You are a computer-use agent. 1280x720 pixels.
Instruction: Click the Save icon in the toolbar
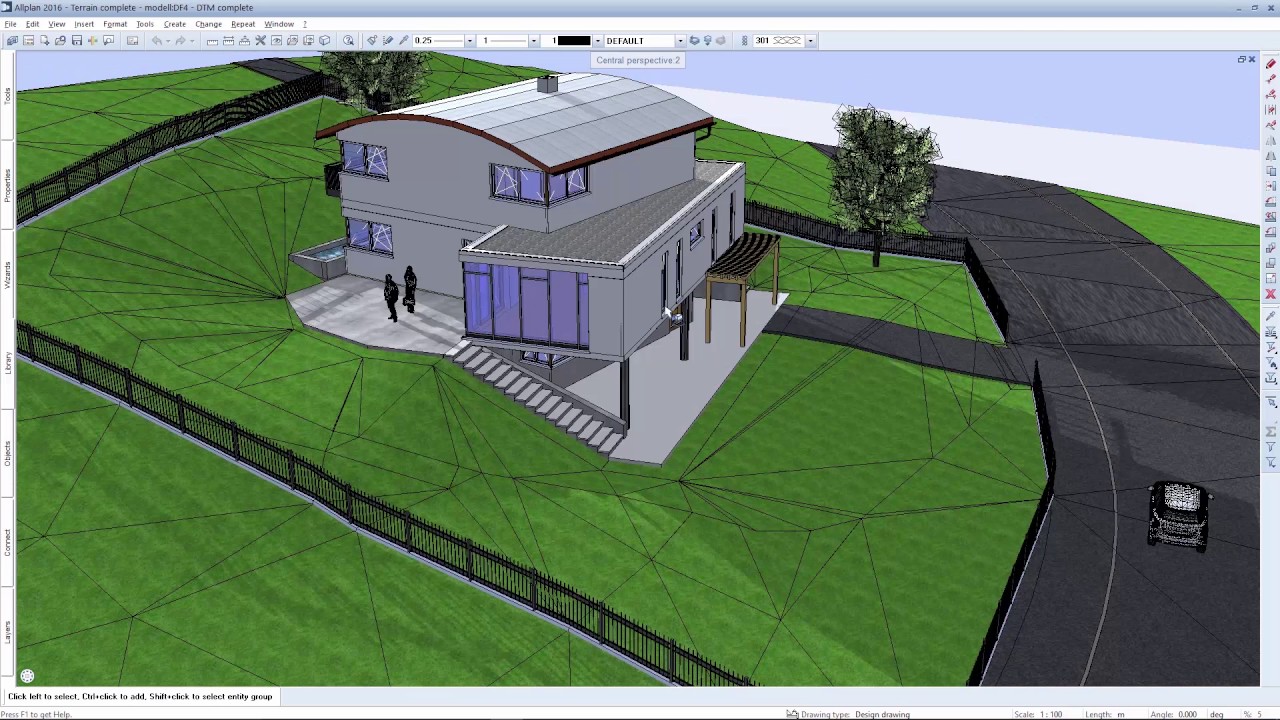[76, 41]
